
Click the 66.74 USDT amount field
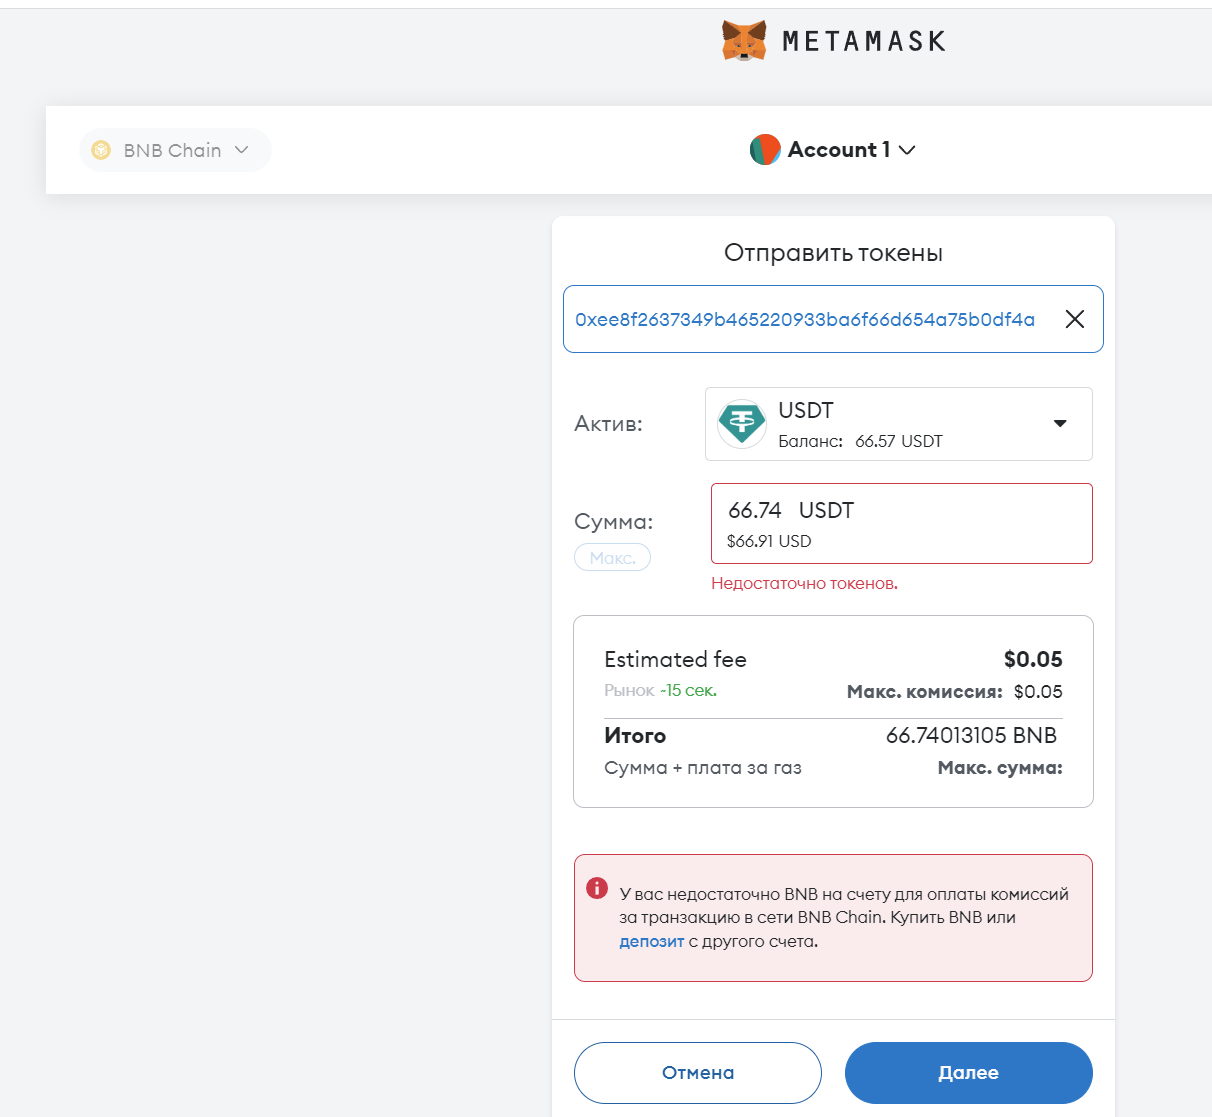901,524
